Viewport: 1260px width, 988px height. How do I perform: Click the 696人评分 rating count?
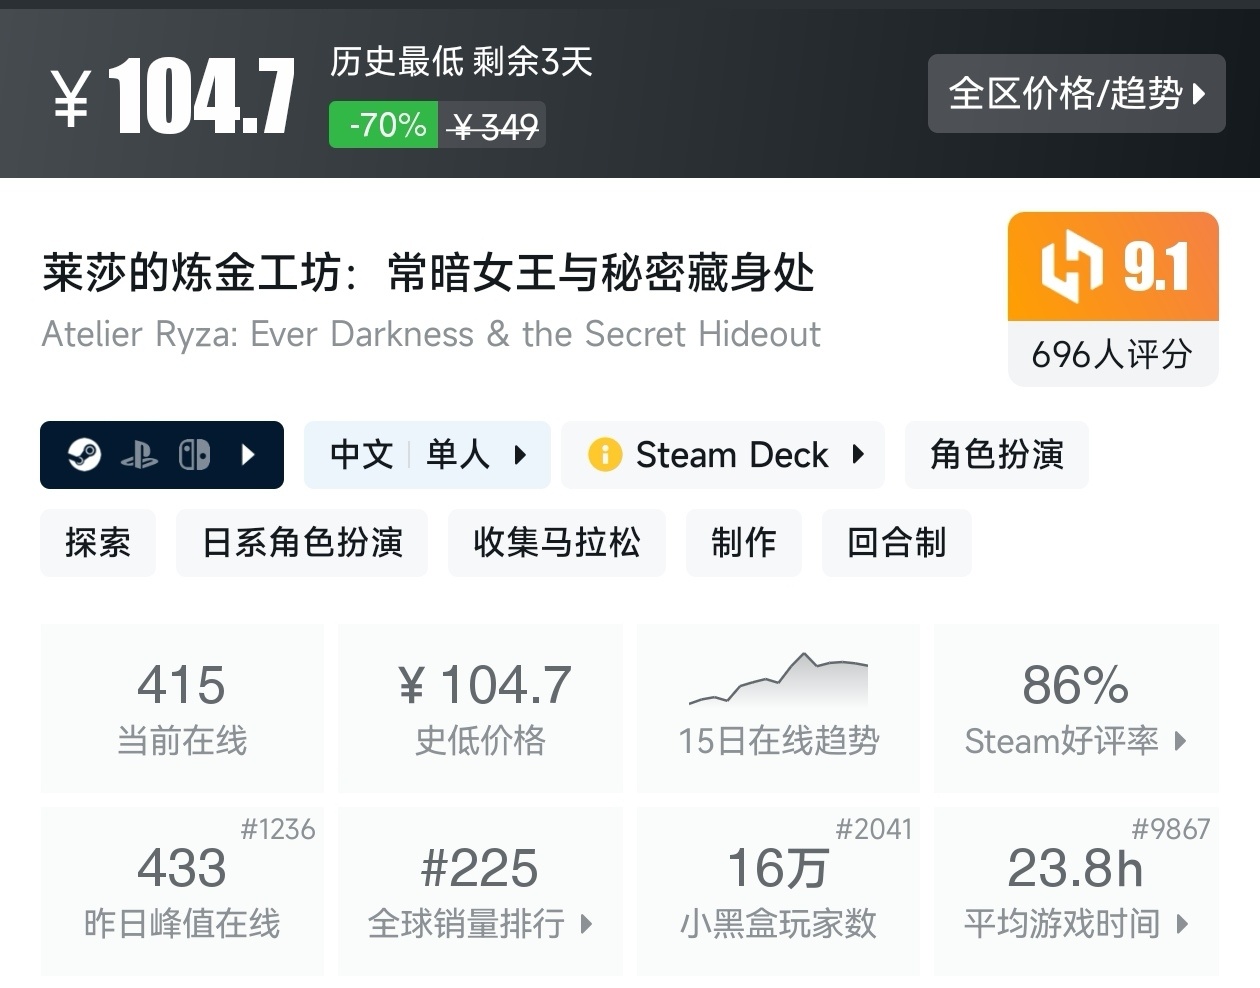point(1113,354)
